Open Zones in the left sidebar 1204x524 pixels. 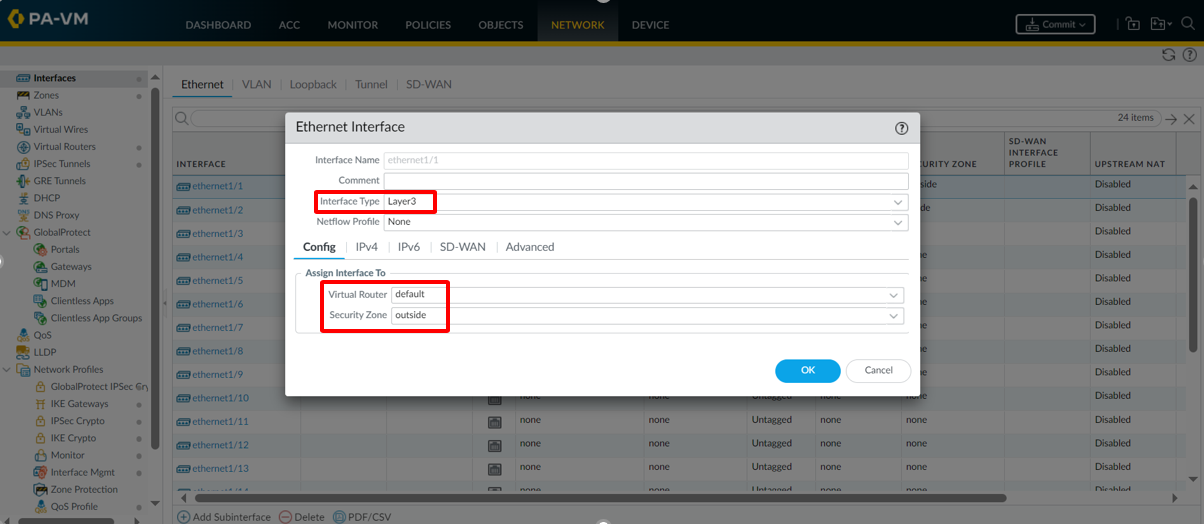[46, 95]
